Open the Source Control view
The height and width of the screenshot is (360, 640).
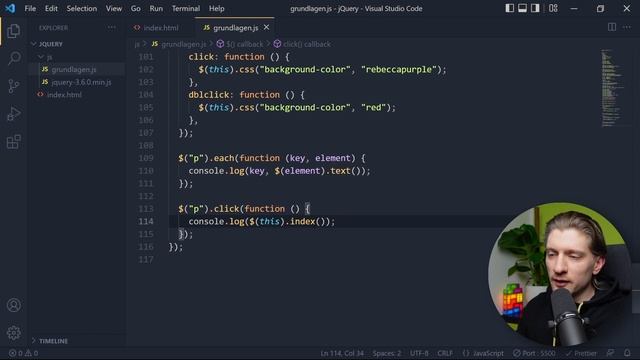(13, 86)
